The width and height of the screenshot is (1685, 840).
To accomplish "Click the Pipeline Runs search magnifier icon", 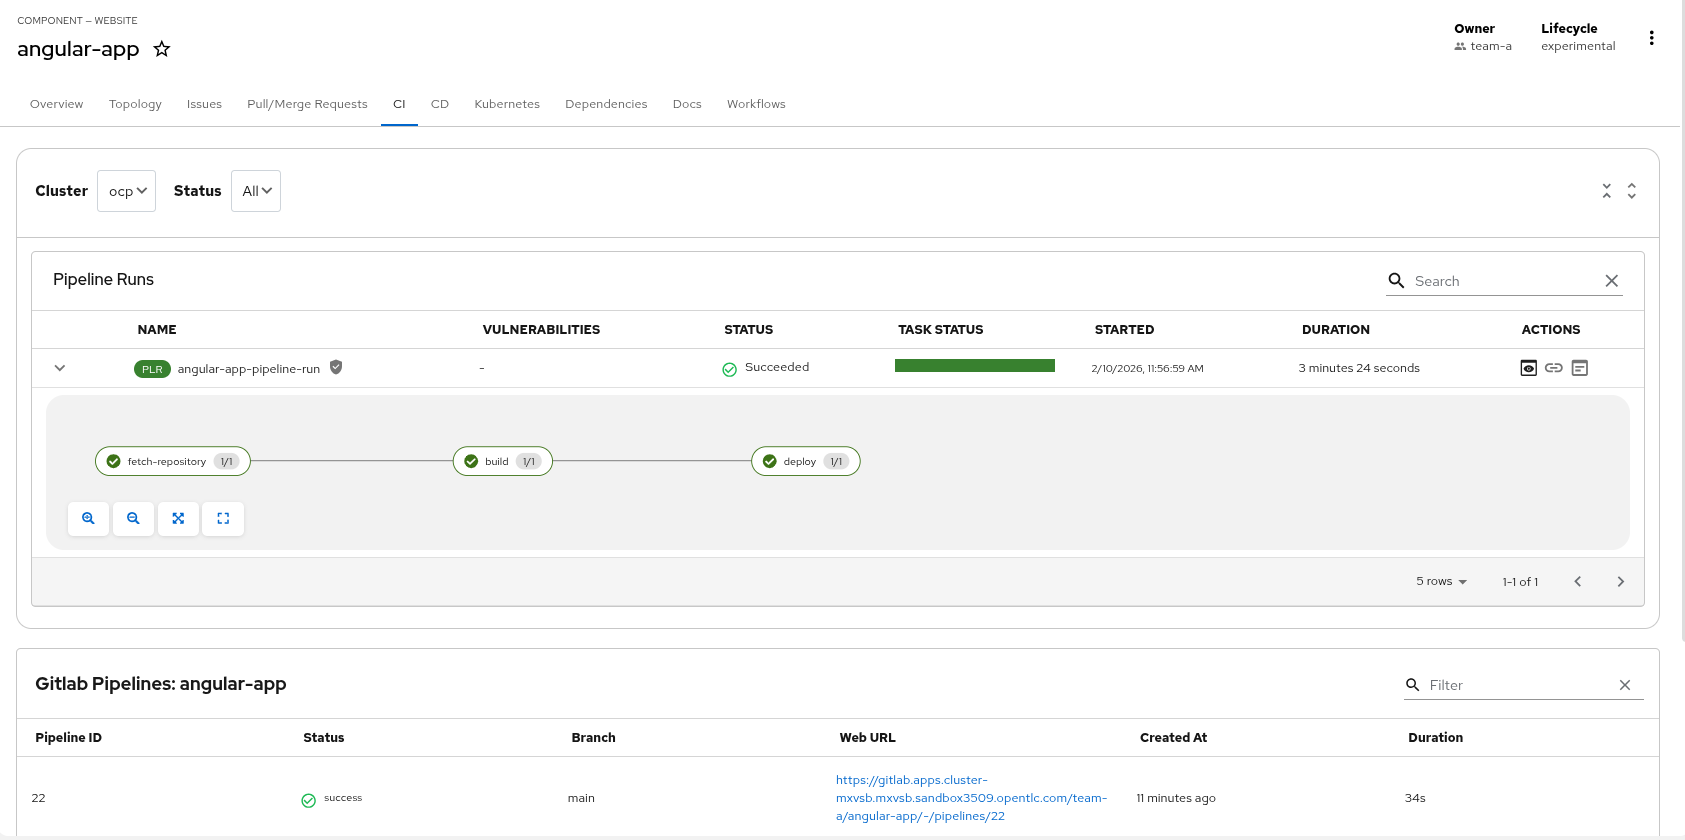I will coord(1396,280).
